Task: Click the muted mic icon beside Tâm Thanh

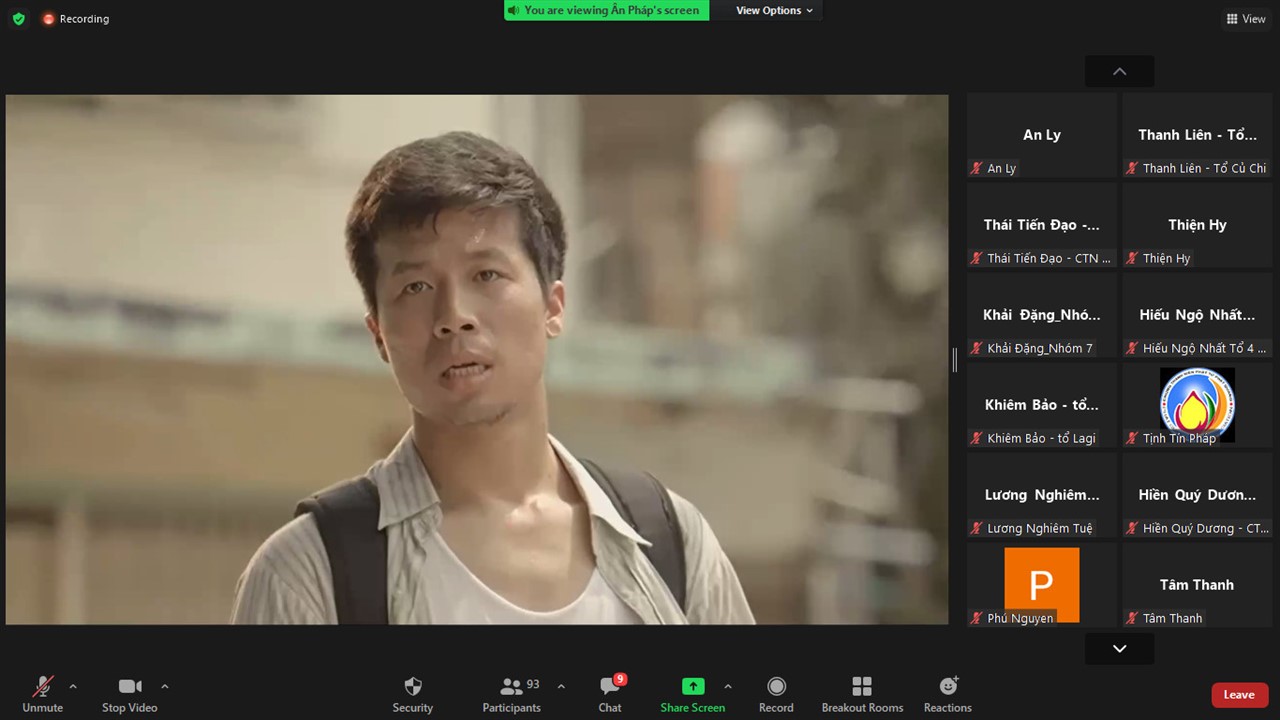Action: click(x=1132, y=619)
